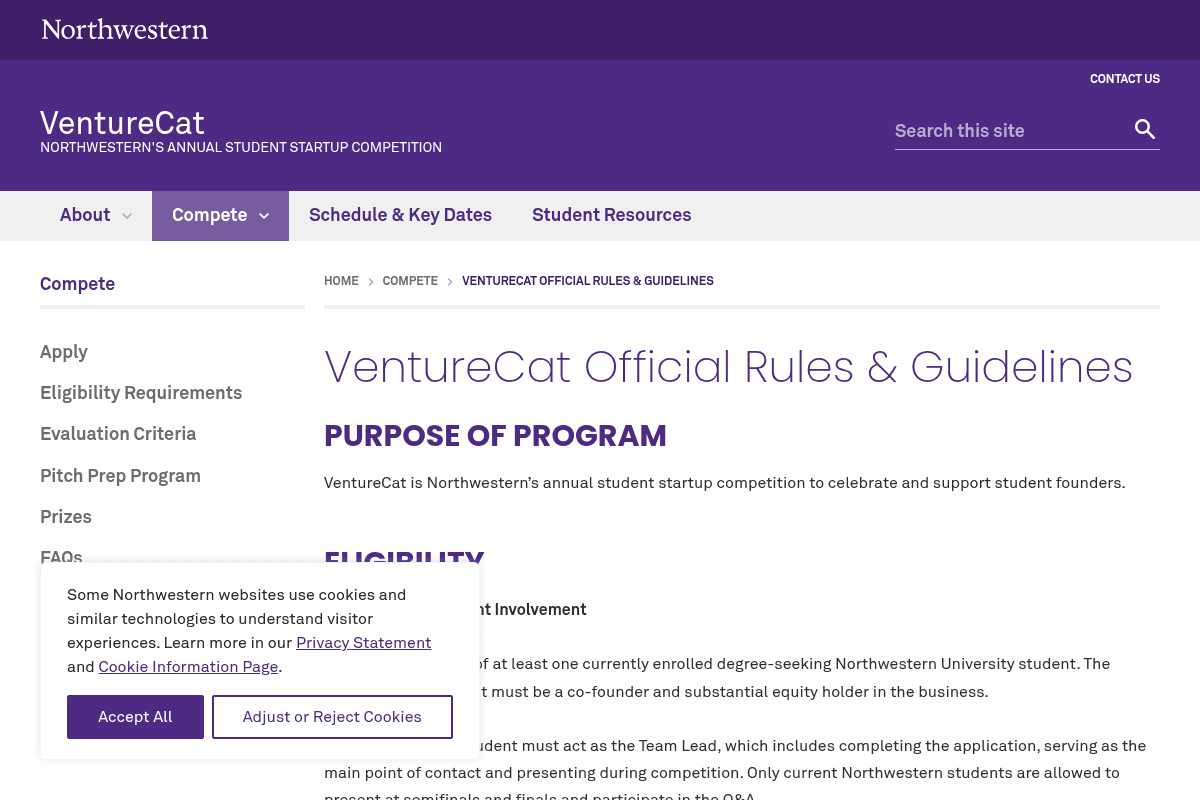Go to Compete breadcrumb link
The height and width of the screenshot is (800, 1200).
tap(410, 281)
